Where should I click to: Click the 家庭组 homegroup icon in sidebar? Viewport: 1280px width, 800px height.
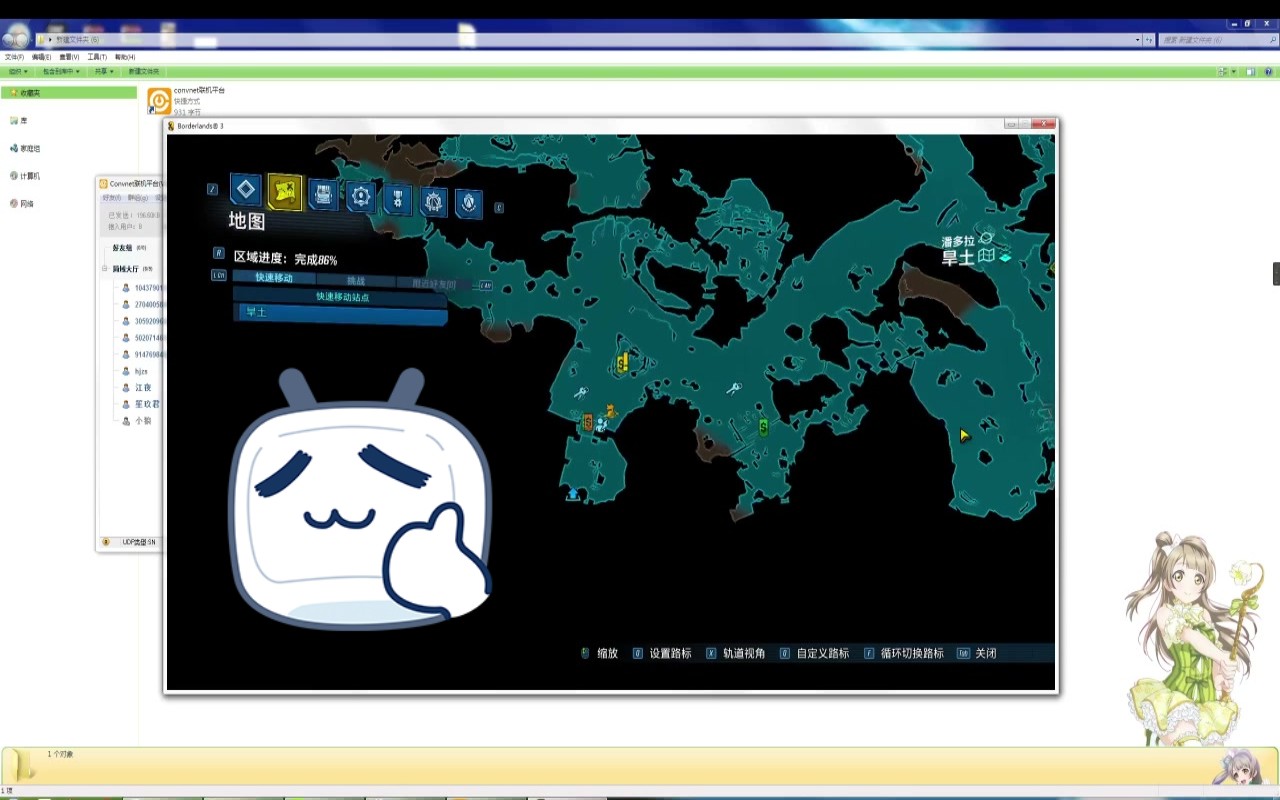click(x=13, y=148)
